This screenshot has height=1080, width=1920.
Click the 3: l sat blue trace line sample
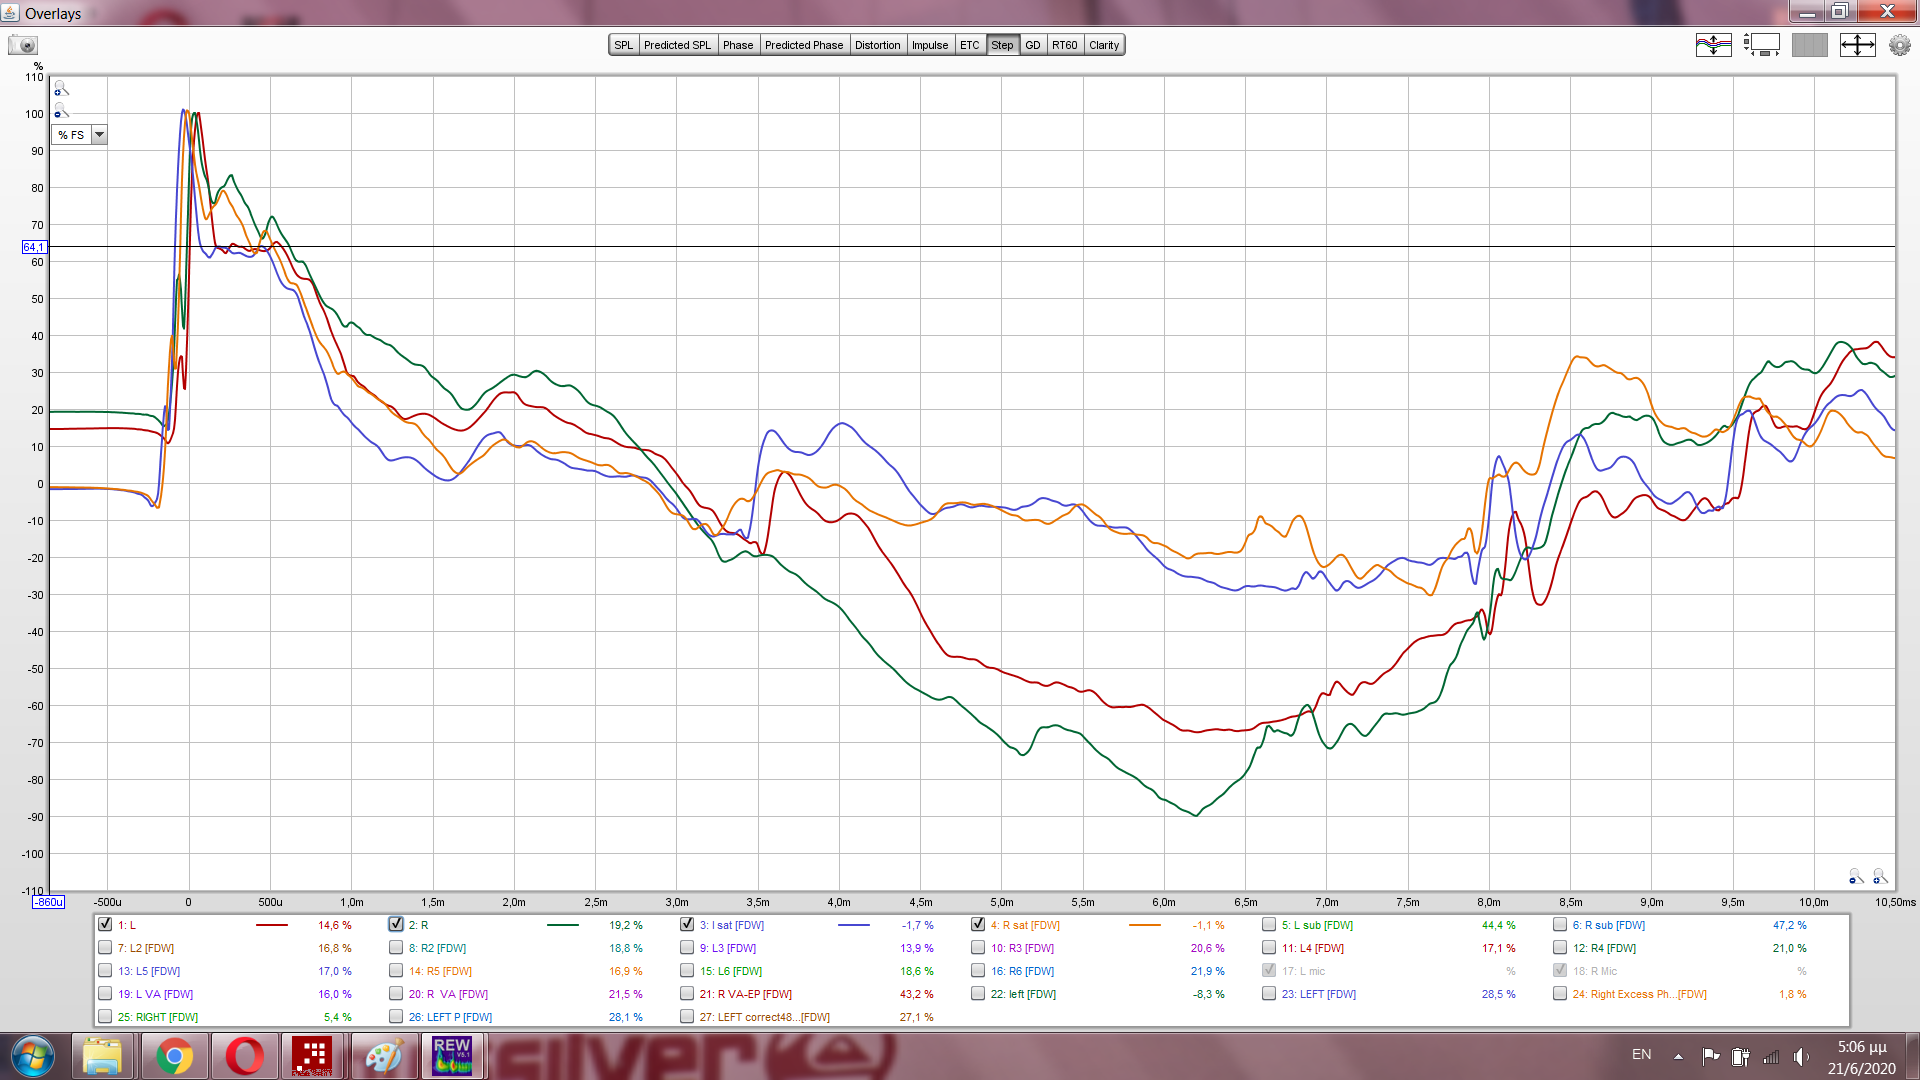pos(853,925)
